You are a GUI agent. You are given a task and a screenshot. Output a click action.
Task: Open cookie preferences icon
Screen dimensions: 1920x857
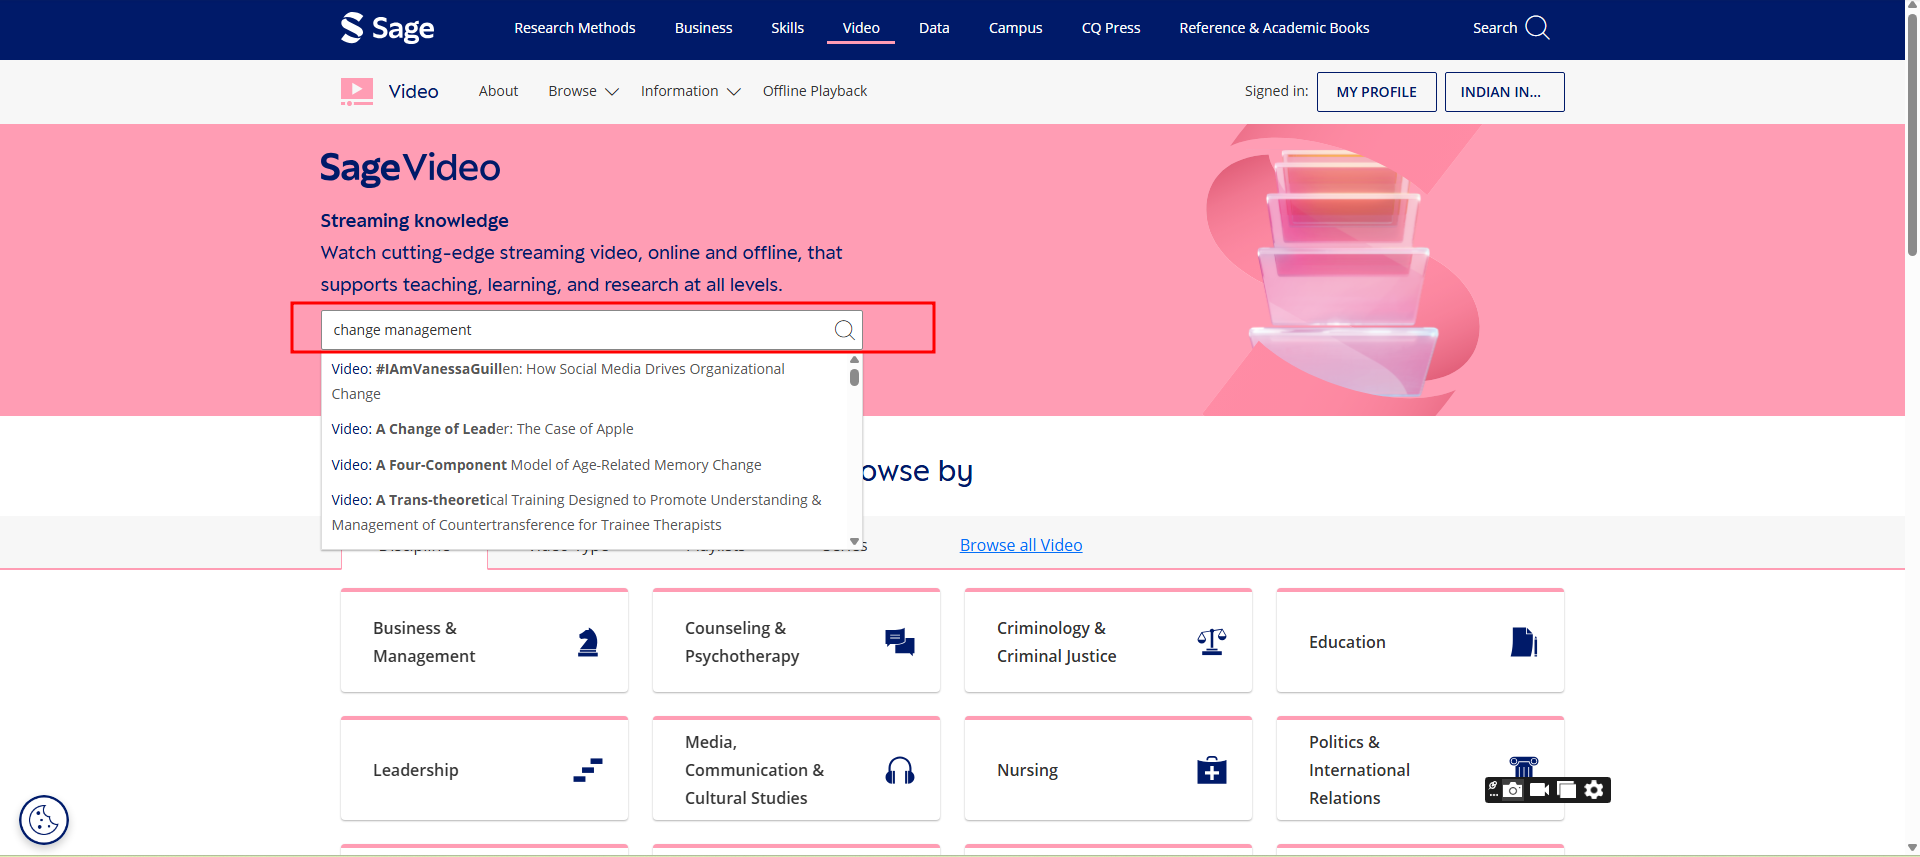(44, 820)
